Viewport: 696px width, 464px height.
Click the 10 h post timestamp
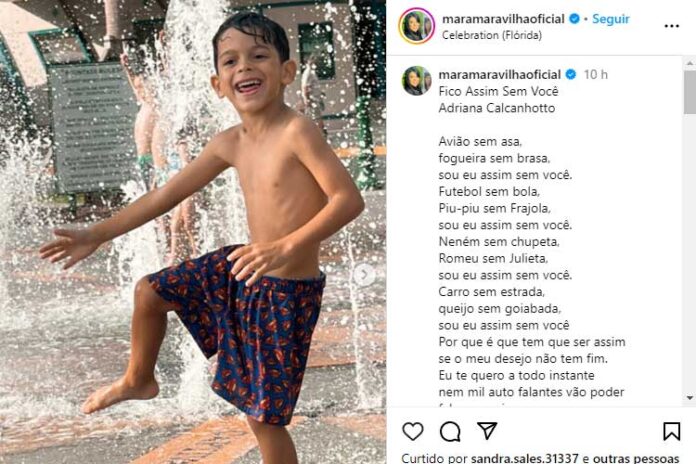point(596,74)
